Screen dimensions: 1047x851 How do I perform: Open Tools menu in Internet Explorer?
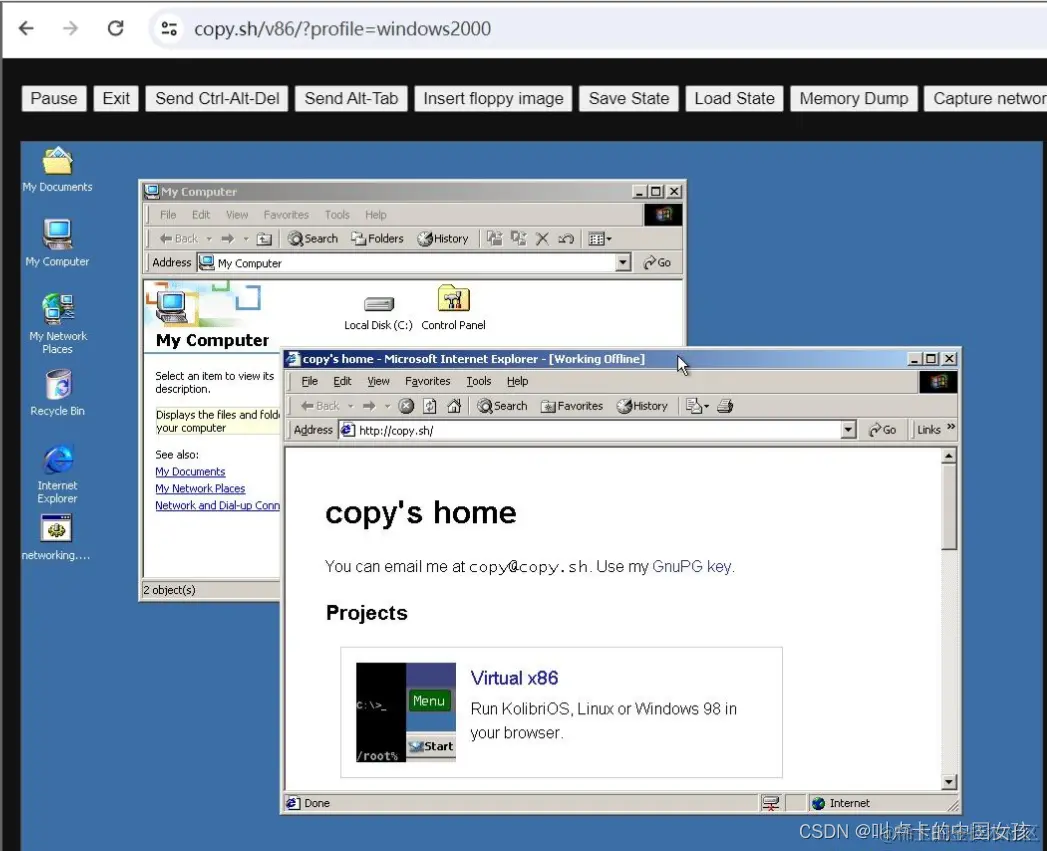pos(479,381)
